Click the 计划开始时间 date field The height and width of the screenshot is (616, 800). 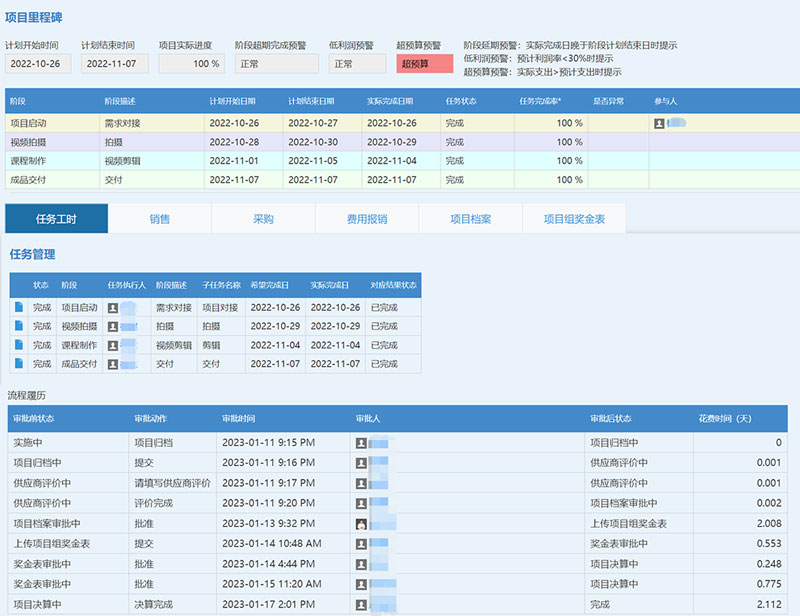click(x=38, y=64)
